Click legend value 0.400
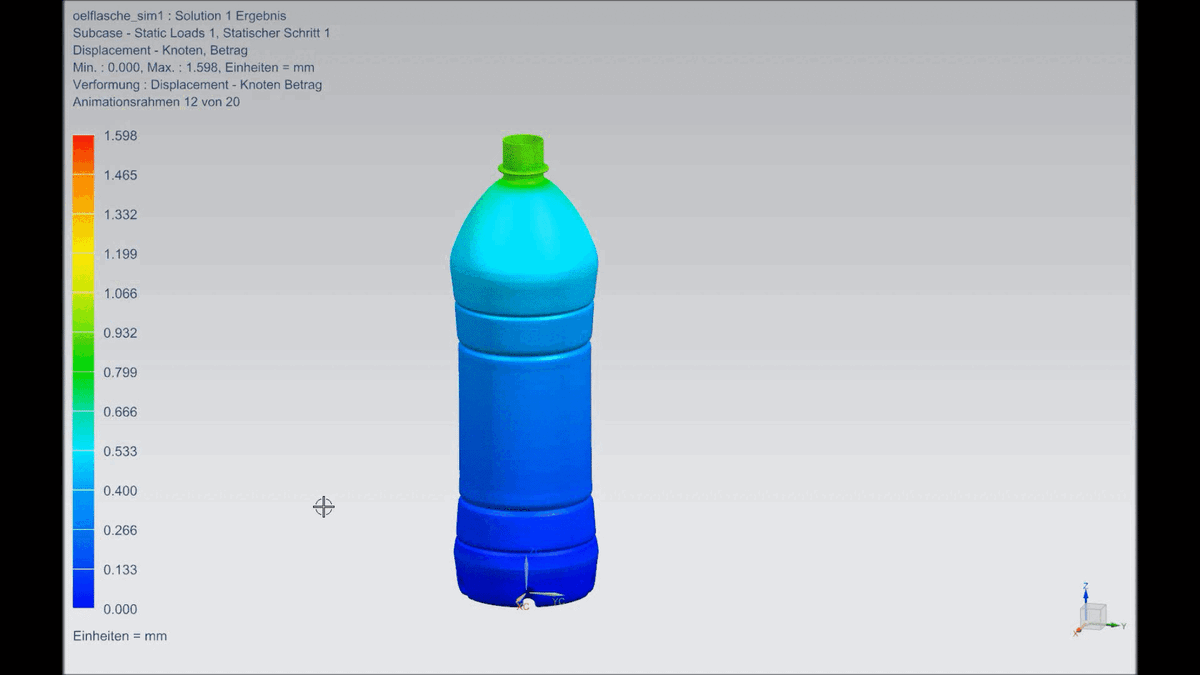This screenshot has height=675, width=1200. pyautogui.click(x=121, y=491)
